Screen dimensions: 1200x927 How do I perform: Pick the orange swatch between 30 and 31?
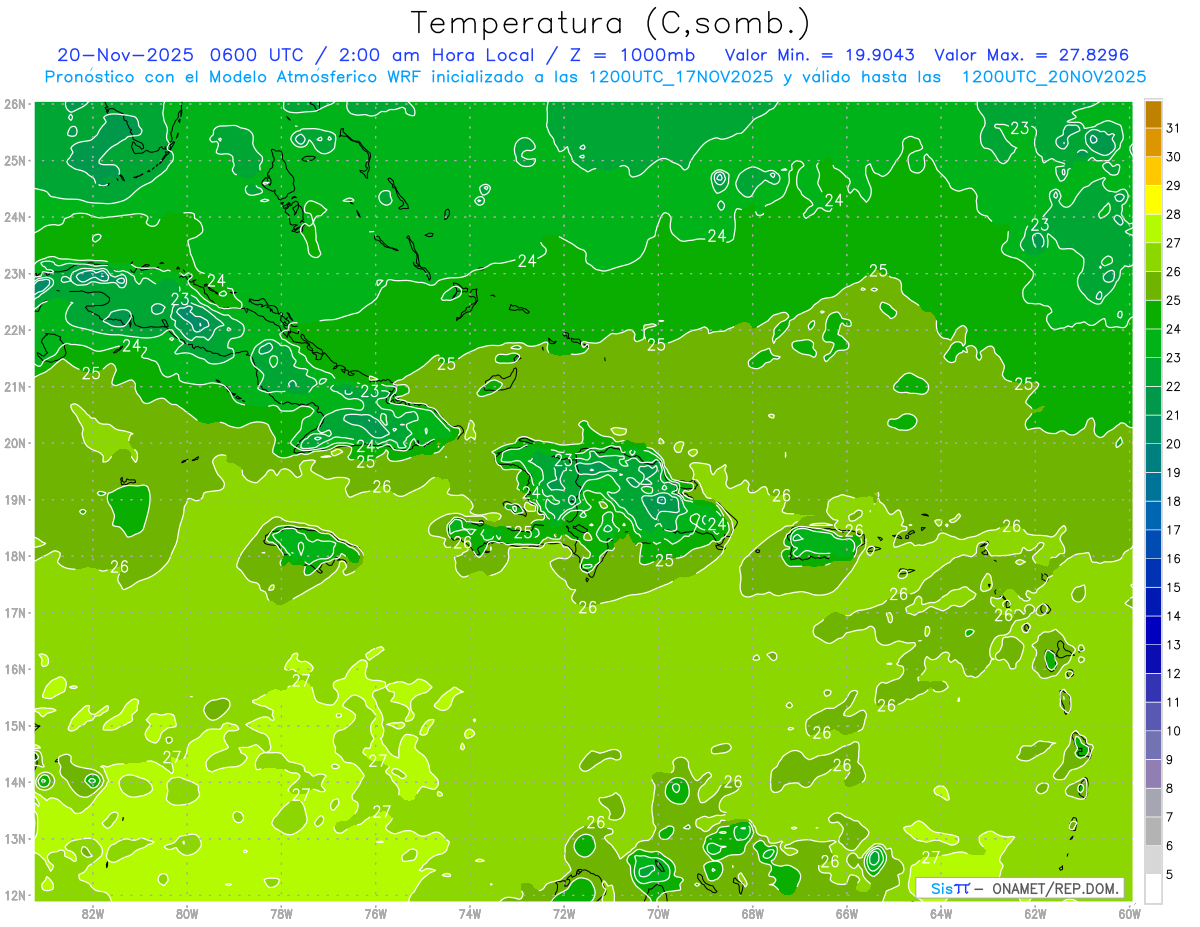coord(1153,142)
